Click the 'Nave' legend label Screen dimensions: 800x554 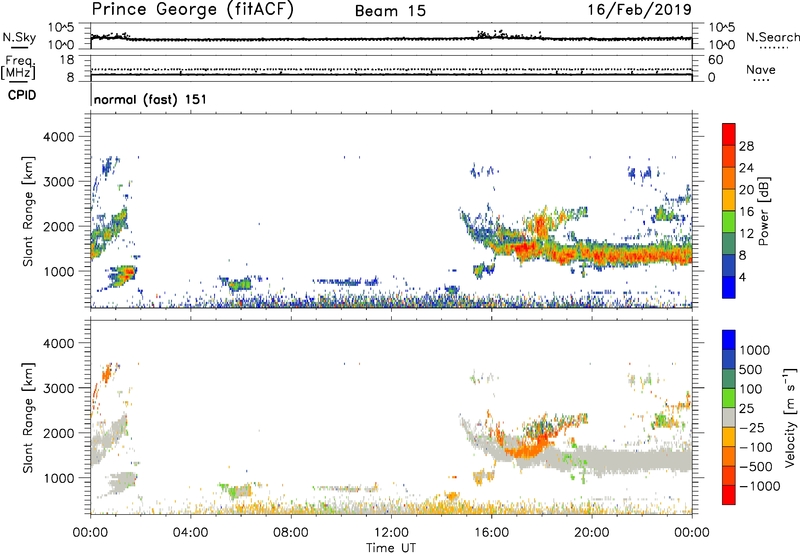[x=761, y=69]
